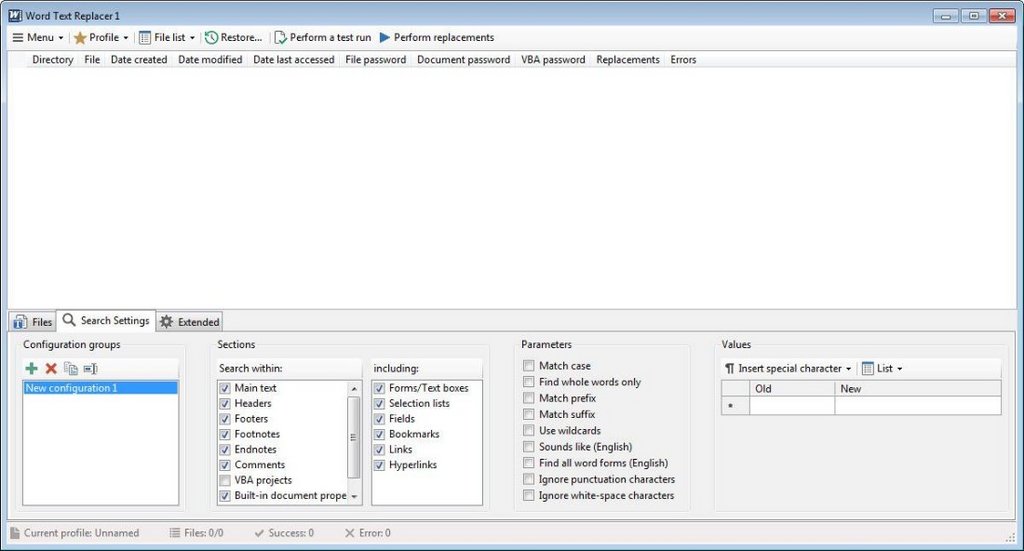Click the Profile star icon
The height and width of the screenshot is (551, 1024).
(80, 38)
